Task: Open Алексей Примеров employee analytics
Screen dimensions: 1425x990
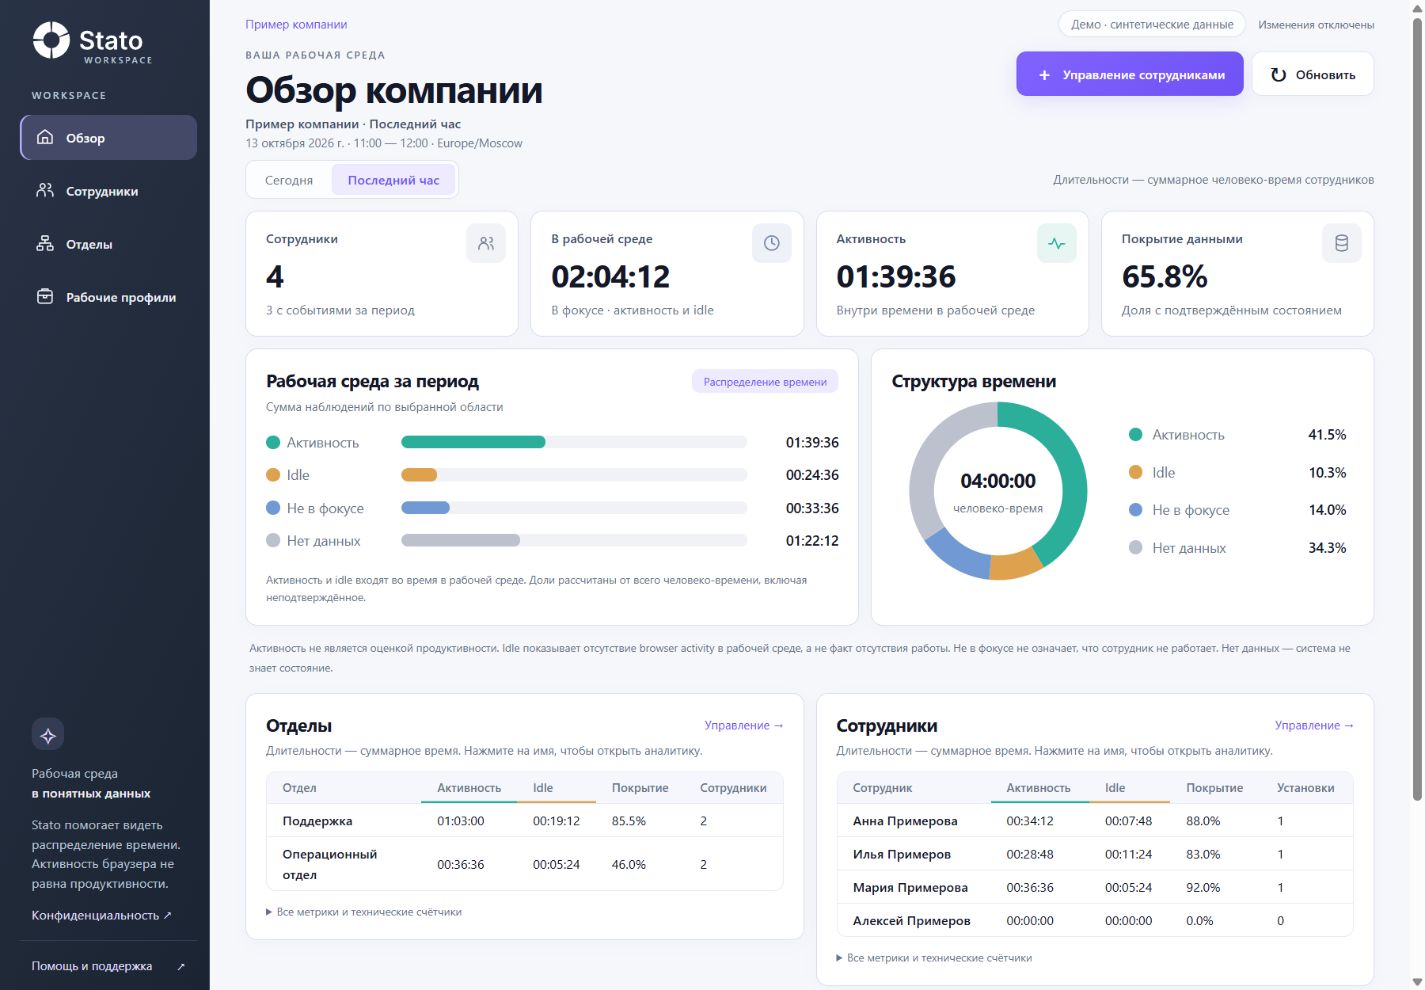Action: [x=911, y=920]
